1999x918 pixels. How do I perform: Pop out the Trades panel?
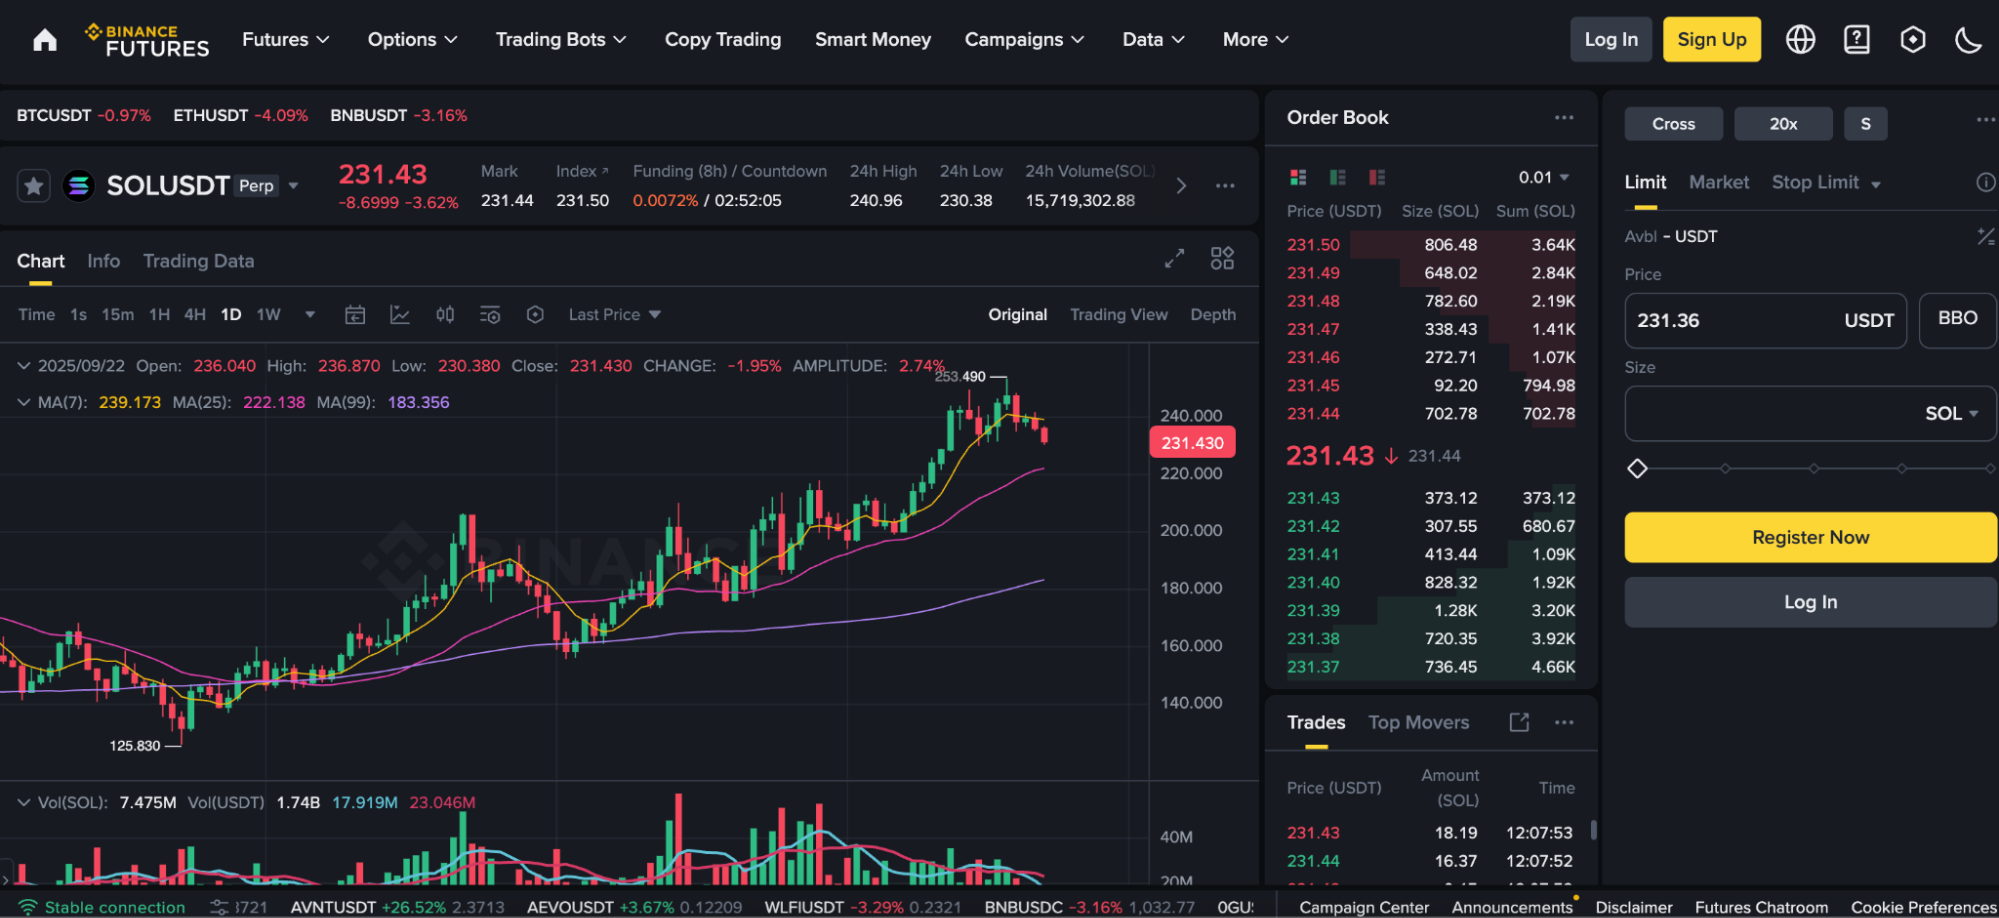point(1519,722)
